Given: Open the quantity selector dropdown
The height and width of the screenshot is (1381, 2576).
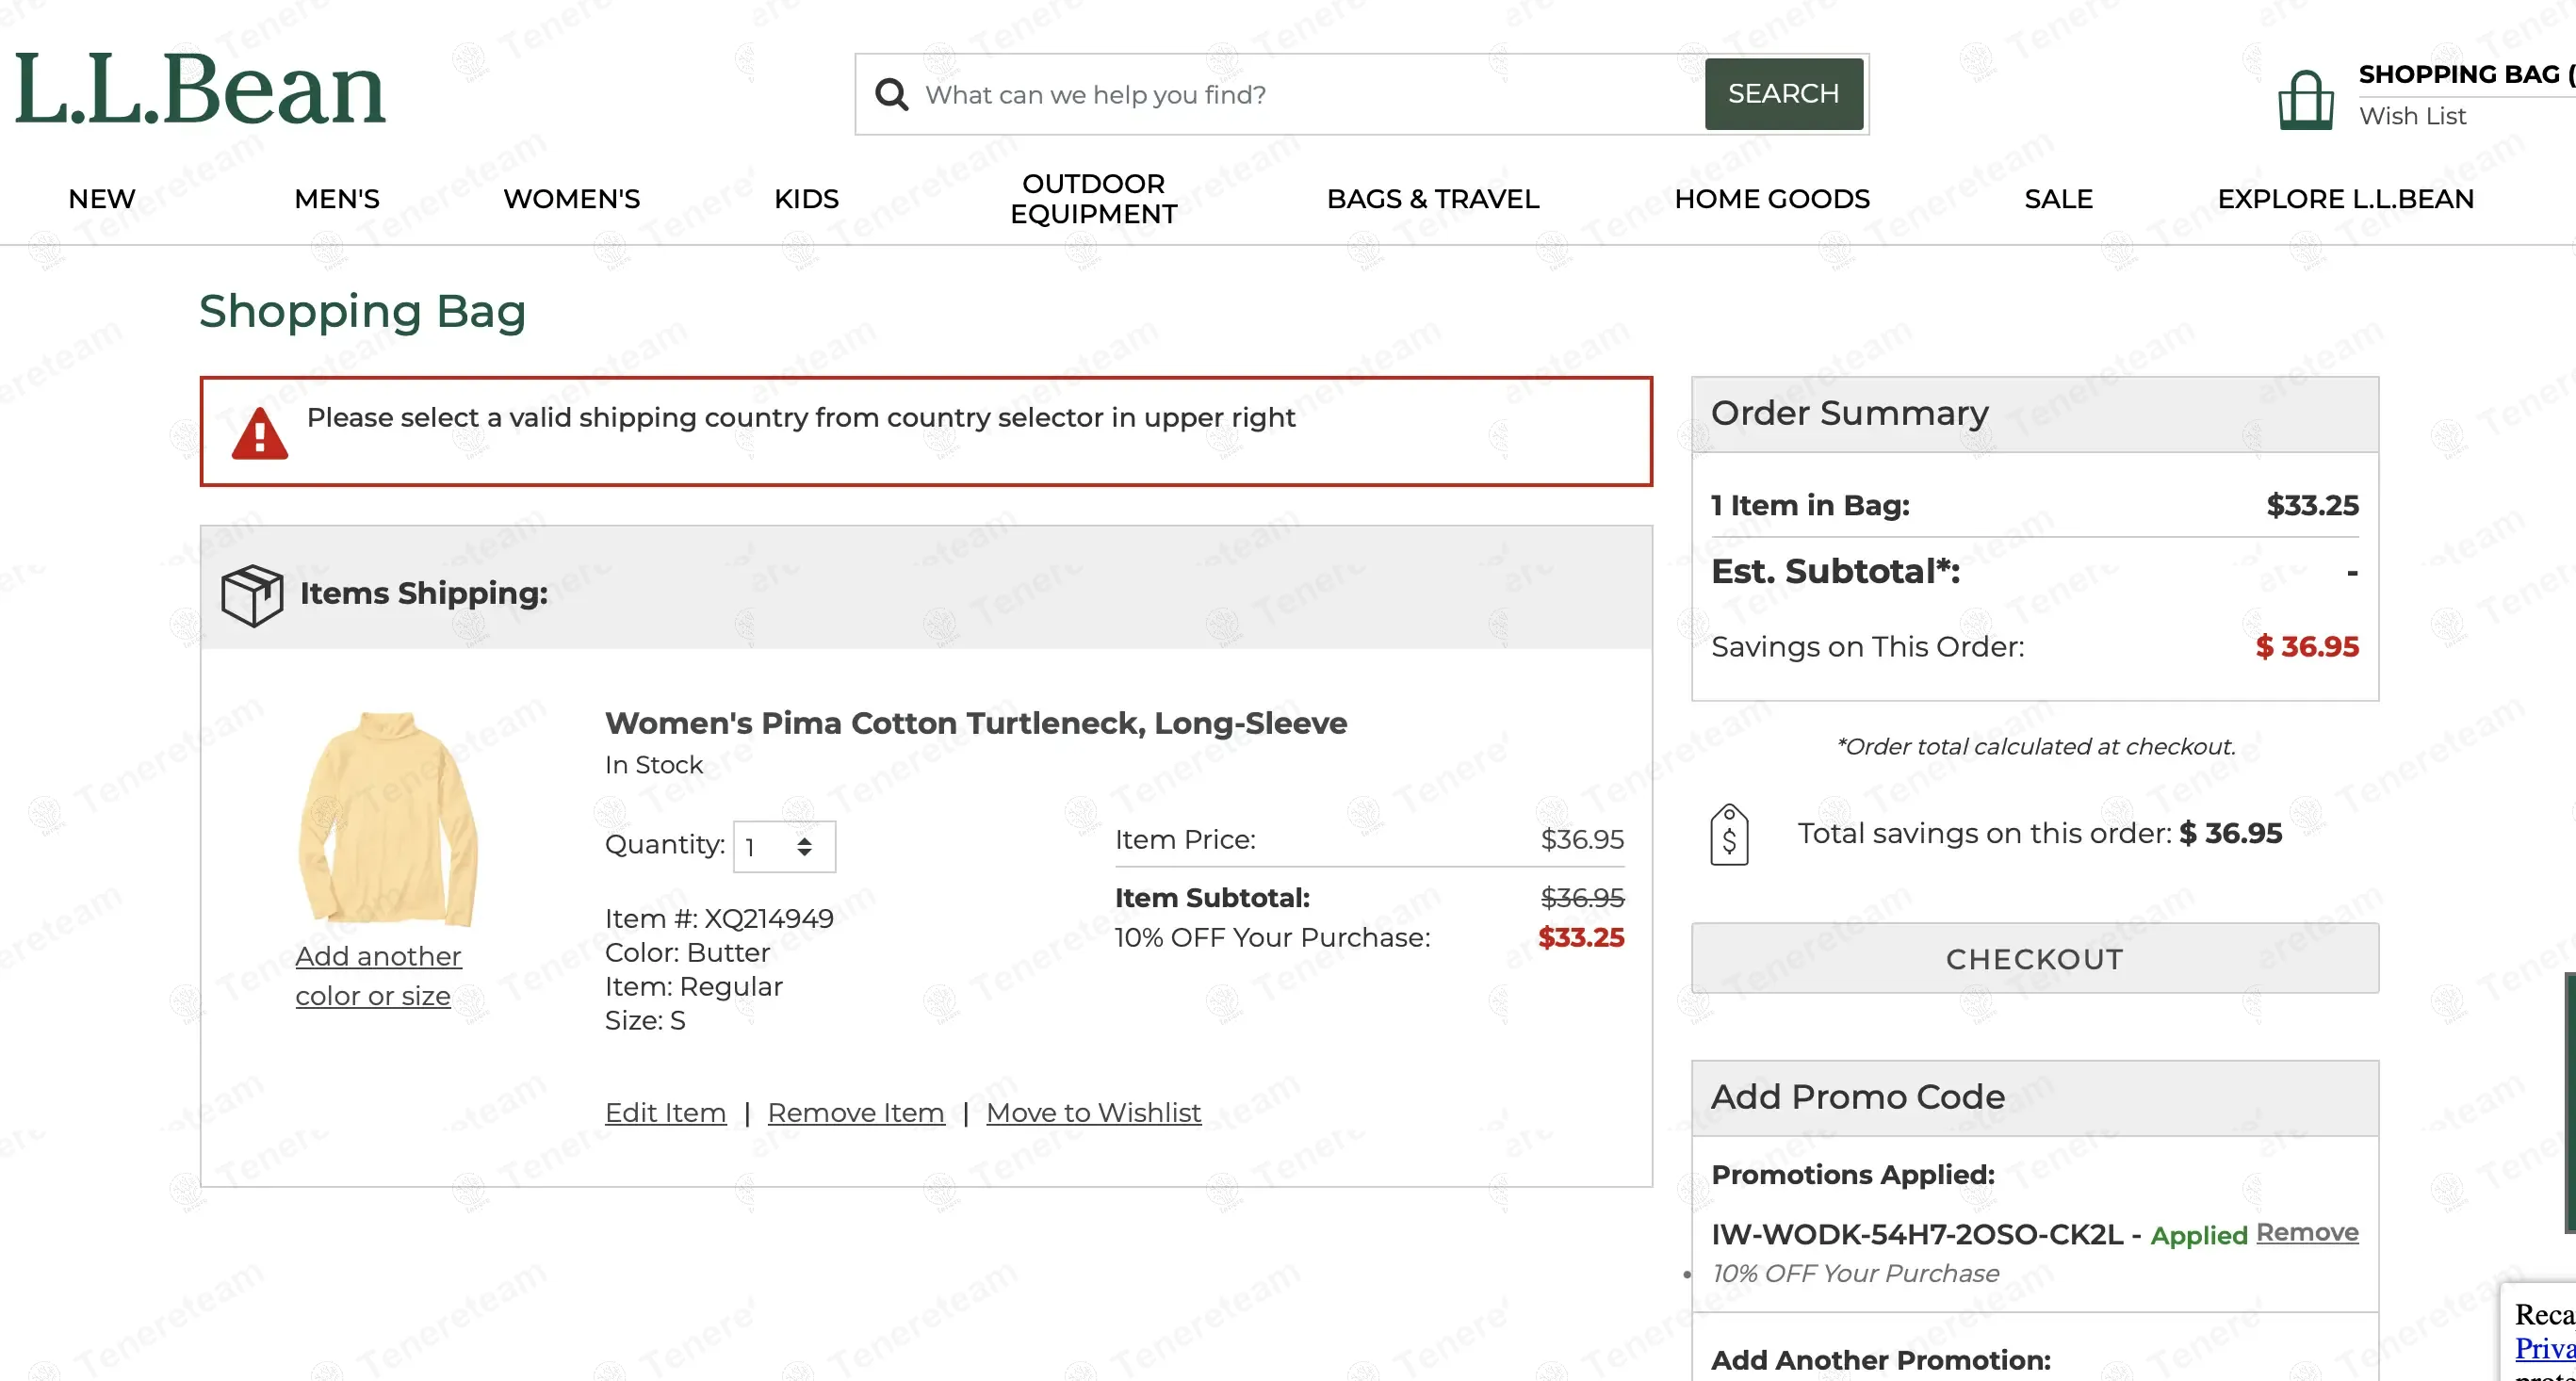Looking at the screenshot, I should click(x=784, y=847).
